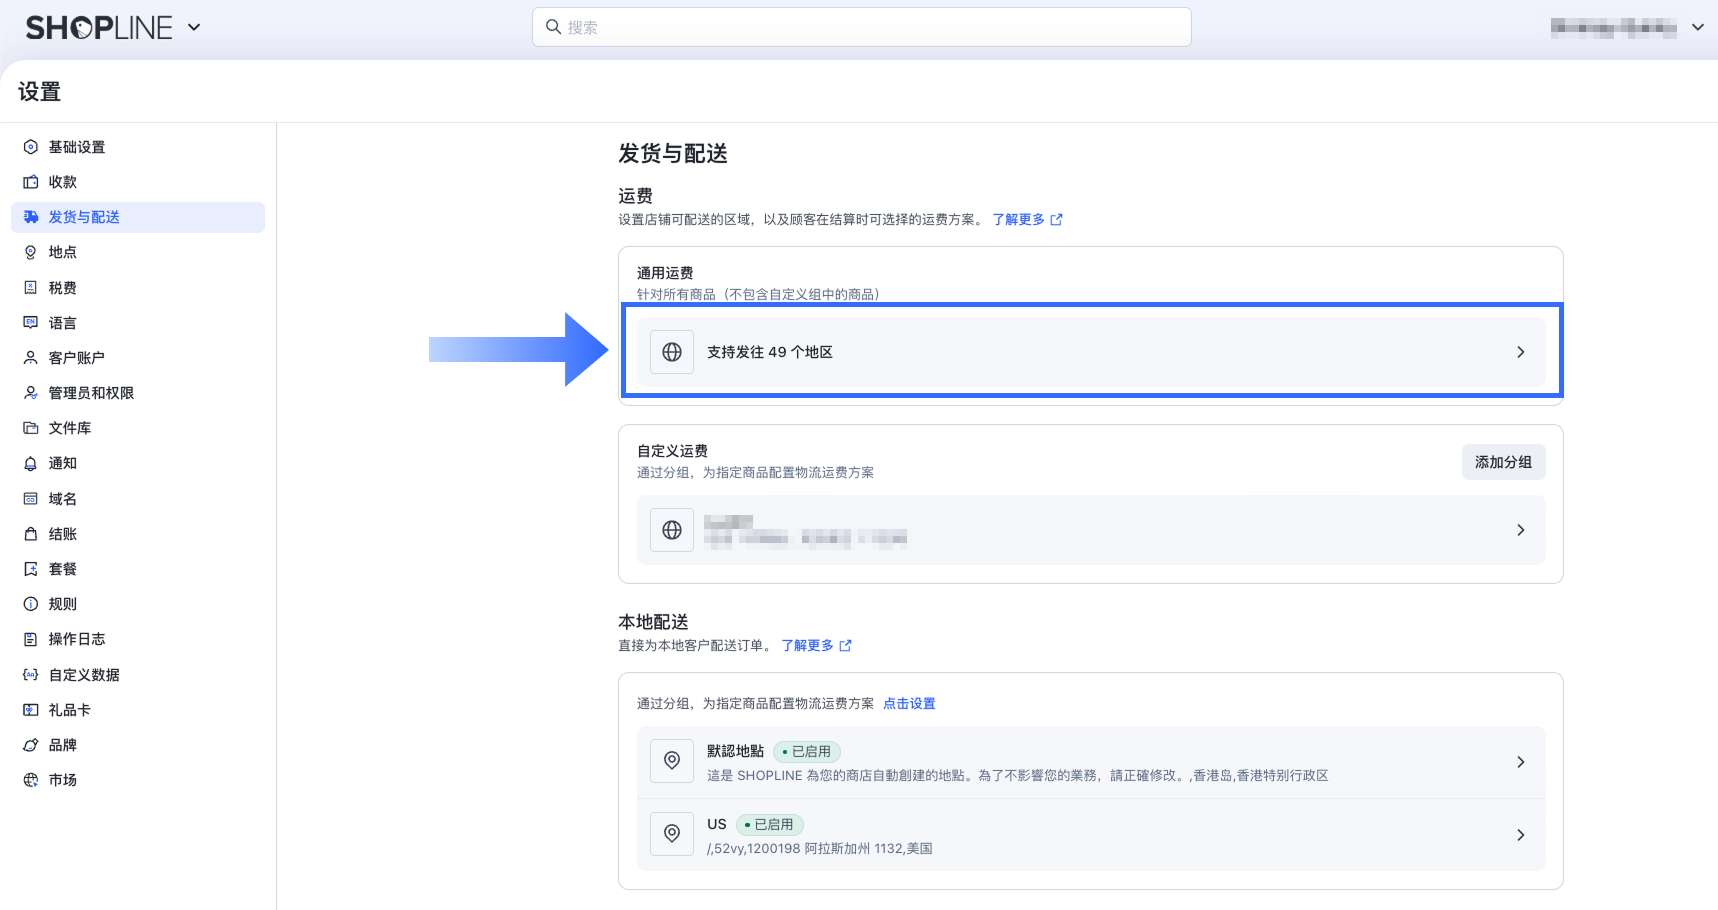
Task: Click the 规则 info circle icon
Action: point(31,604)
